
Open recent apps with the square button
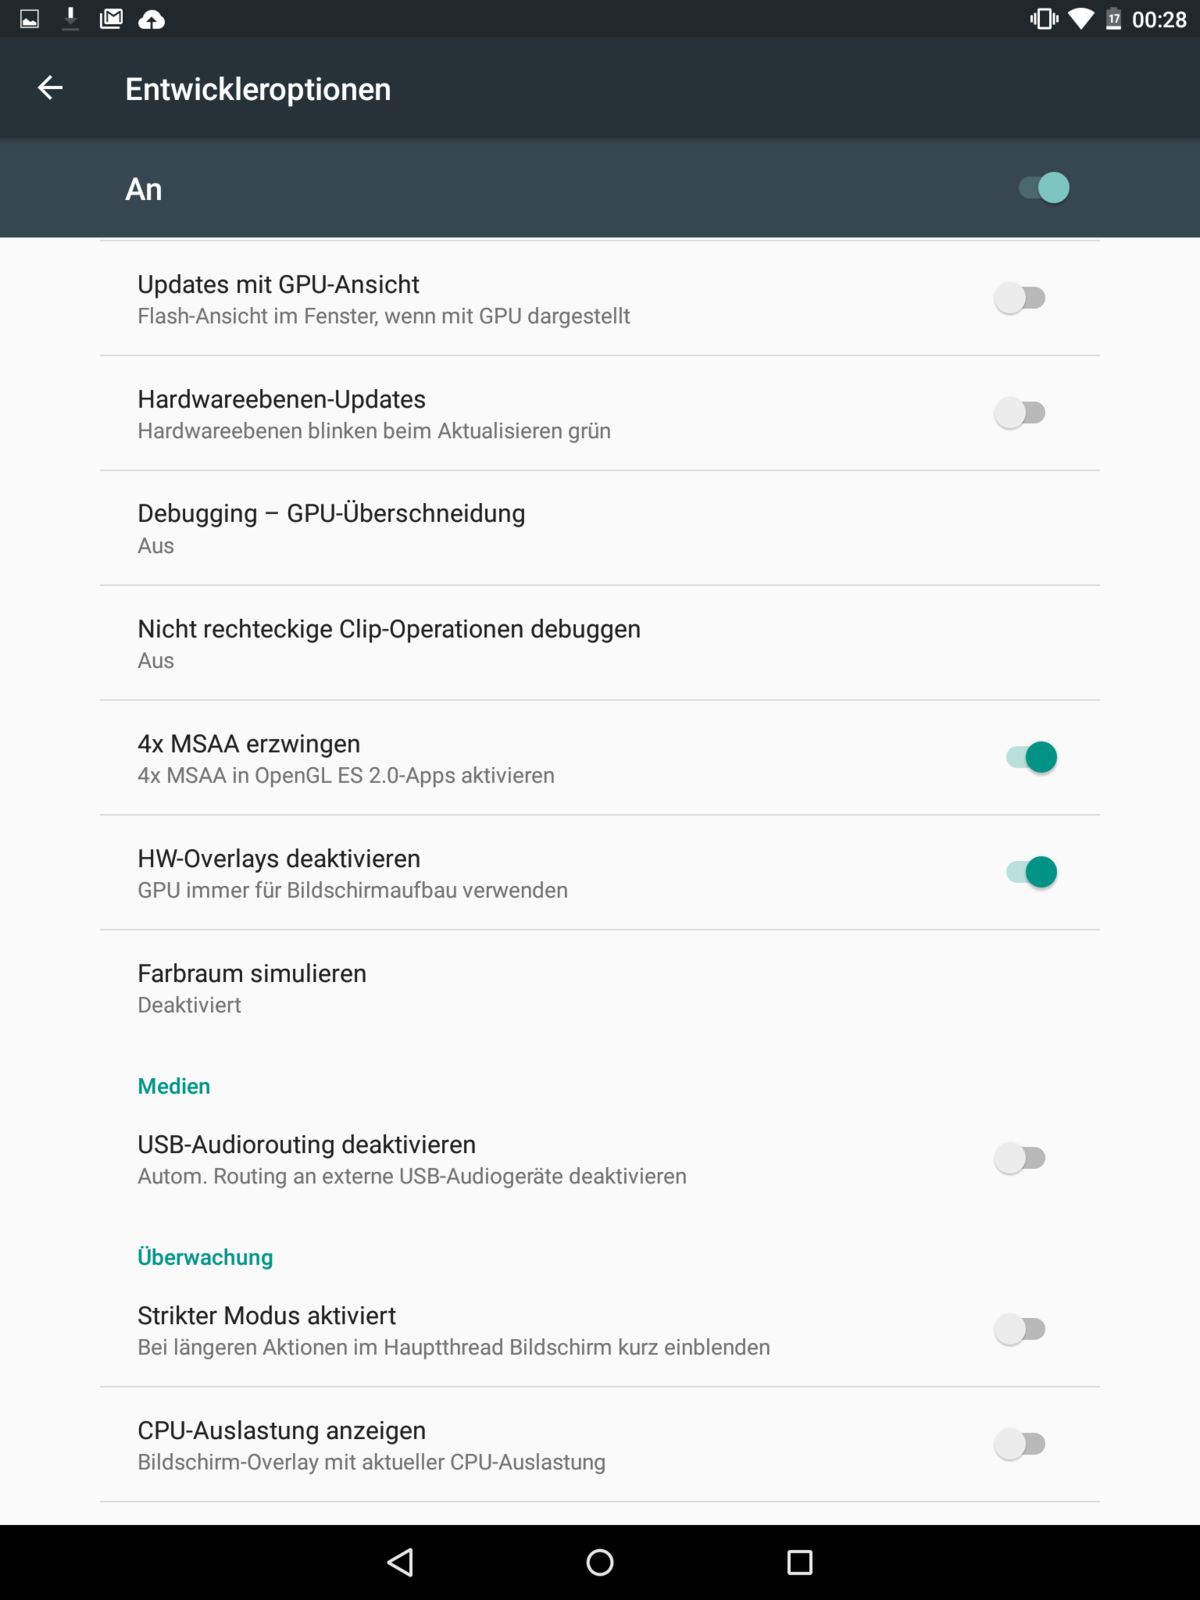click(800, 1562)
